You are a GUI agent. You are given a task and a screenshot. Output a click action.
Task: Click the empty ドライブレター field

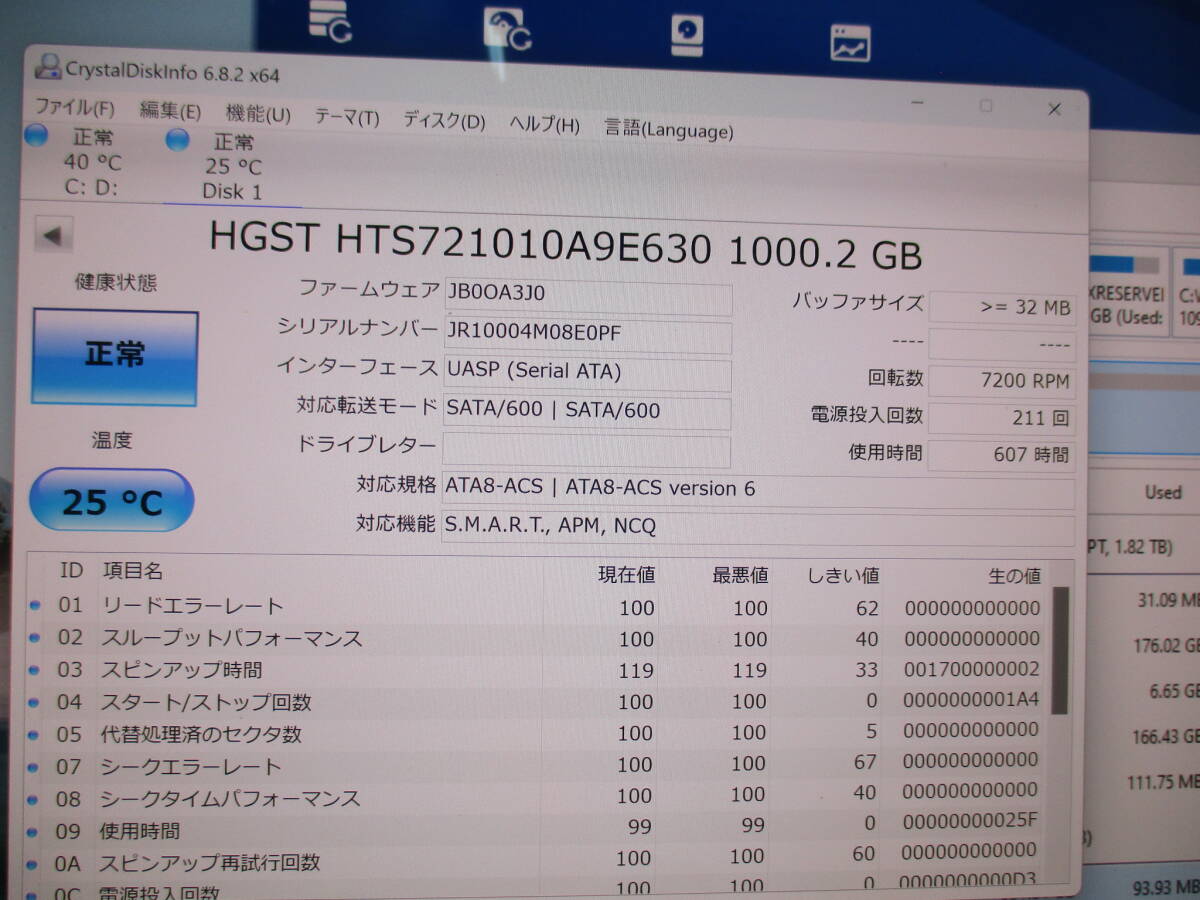point(587,450)
